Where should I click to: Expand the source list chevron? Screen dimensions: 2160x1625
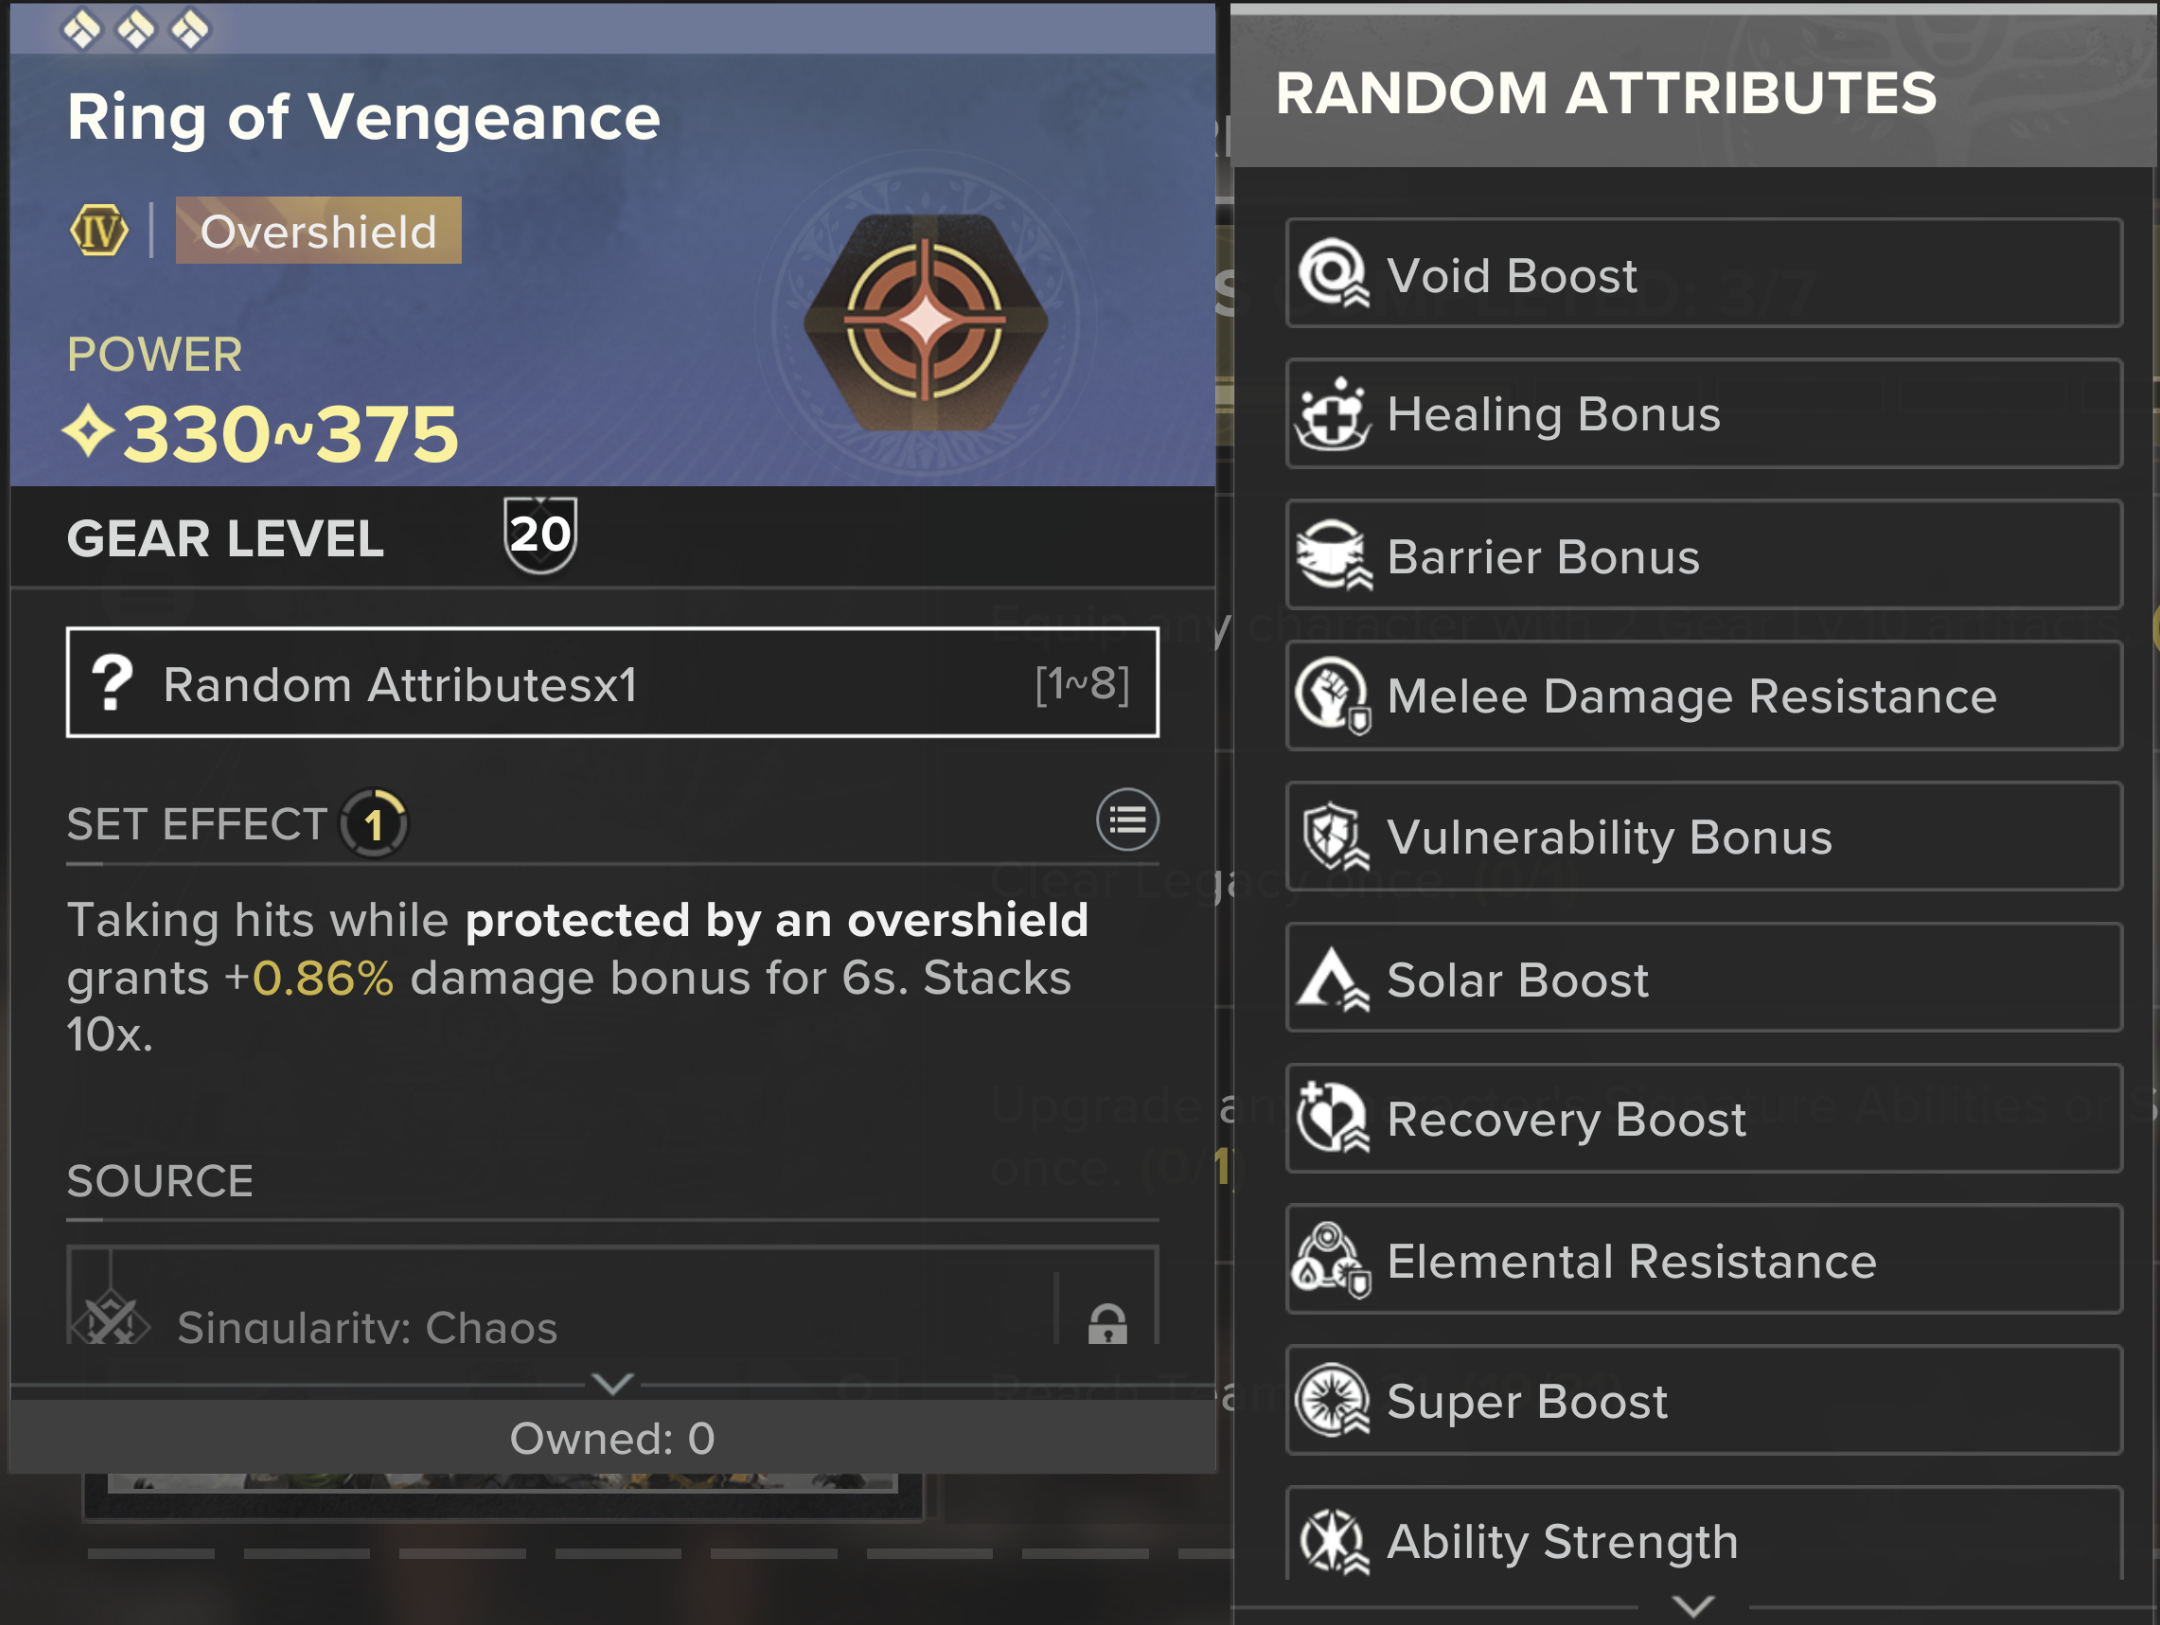click(612, 1384)
